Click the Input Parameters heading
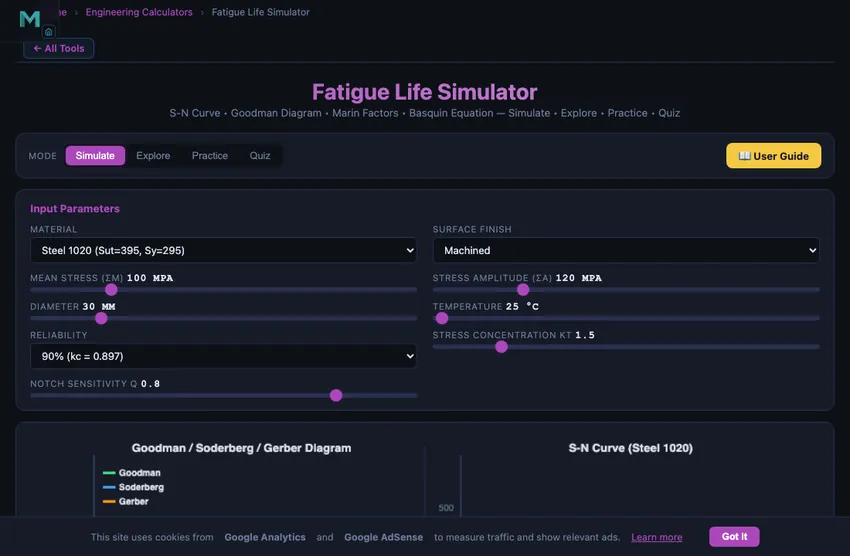Viewport: 850px width, 556px height. pos(75,209)
